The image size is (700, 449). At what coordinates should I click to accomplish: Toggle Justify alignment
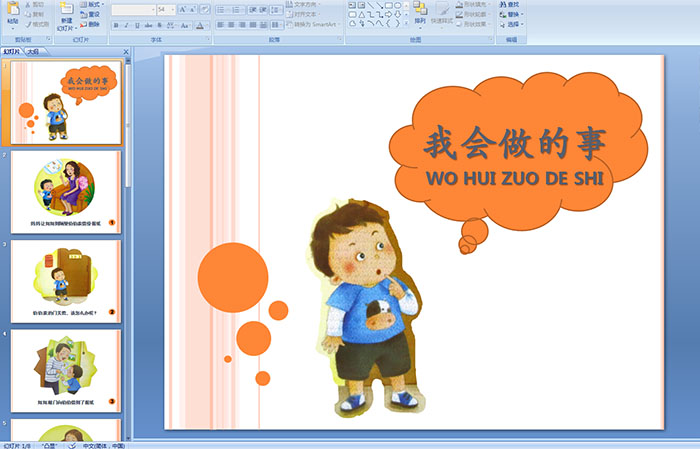pos(253,25)
